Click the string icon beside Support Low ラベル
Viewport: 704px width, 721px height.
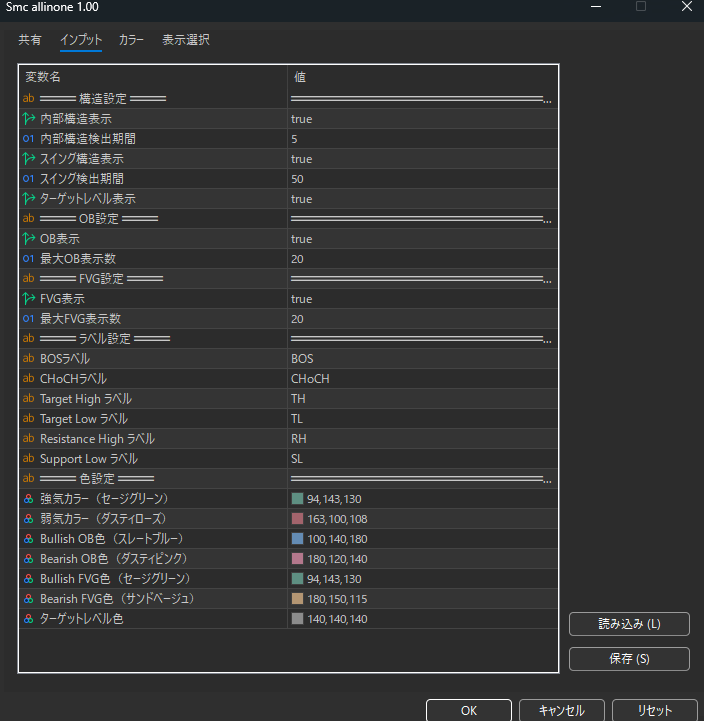pos(29,458)
